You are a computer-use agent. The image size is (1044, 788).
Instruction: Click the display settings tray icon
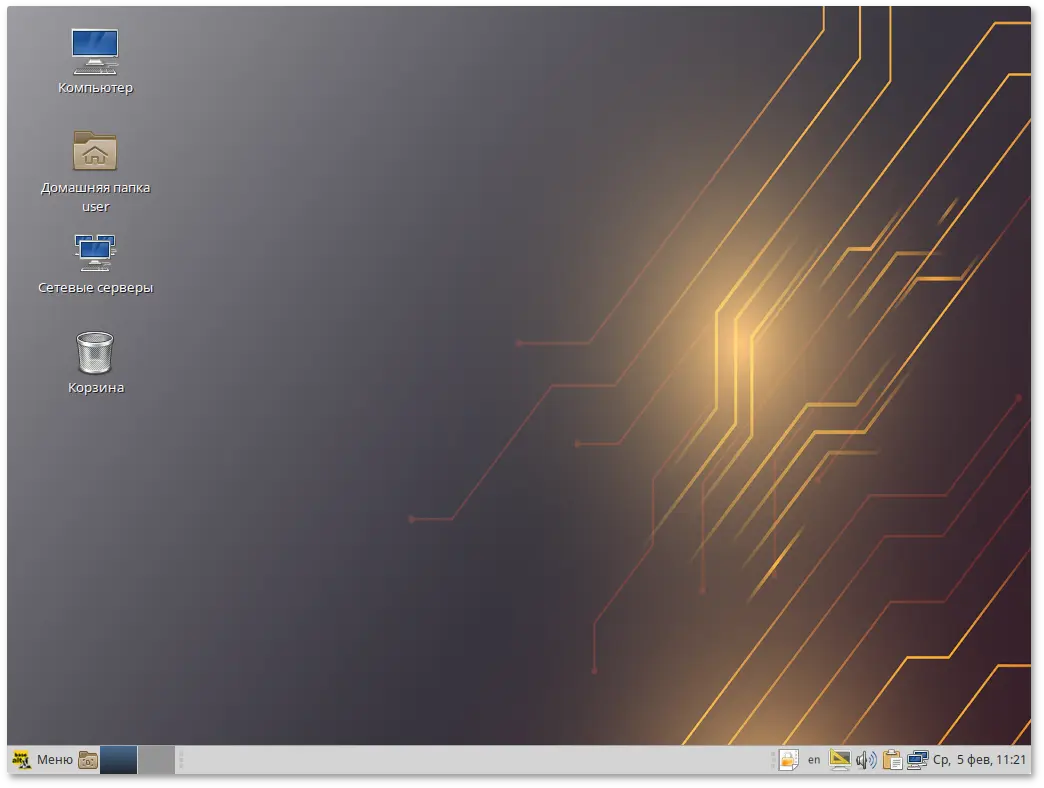[840, 760]
